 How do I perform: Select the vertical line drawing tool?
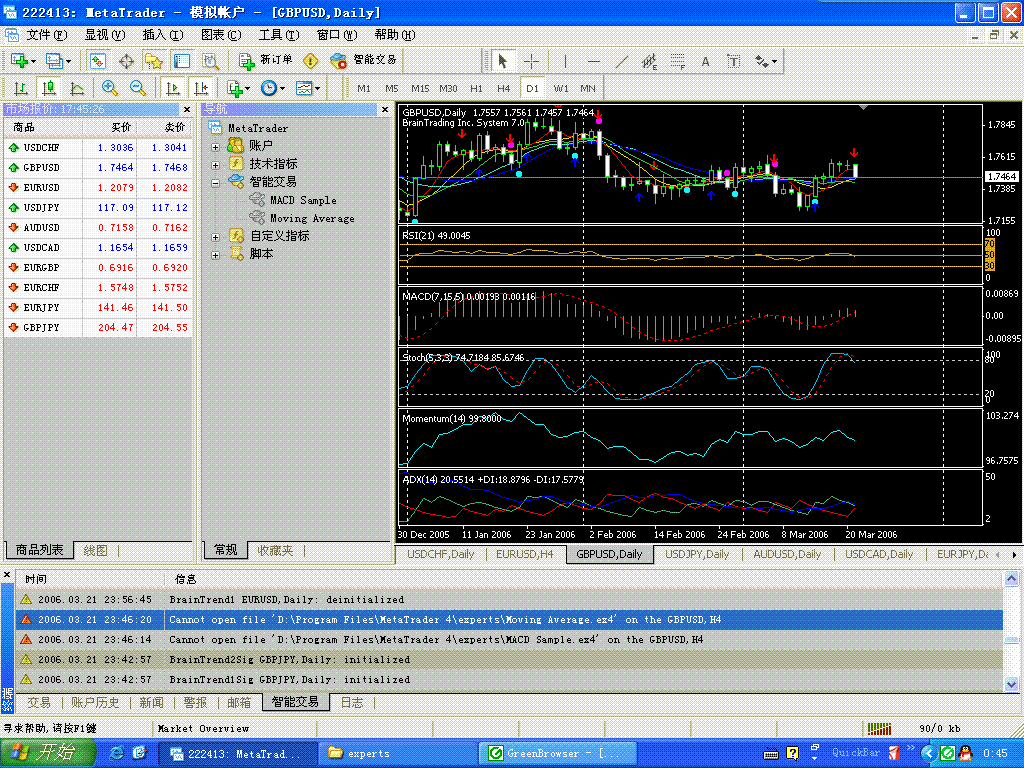[565, 61]
